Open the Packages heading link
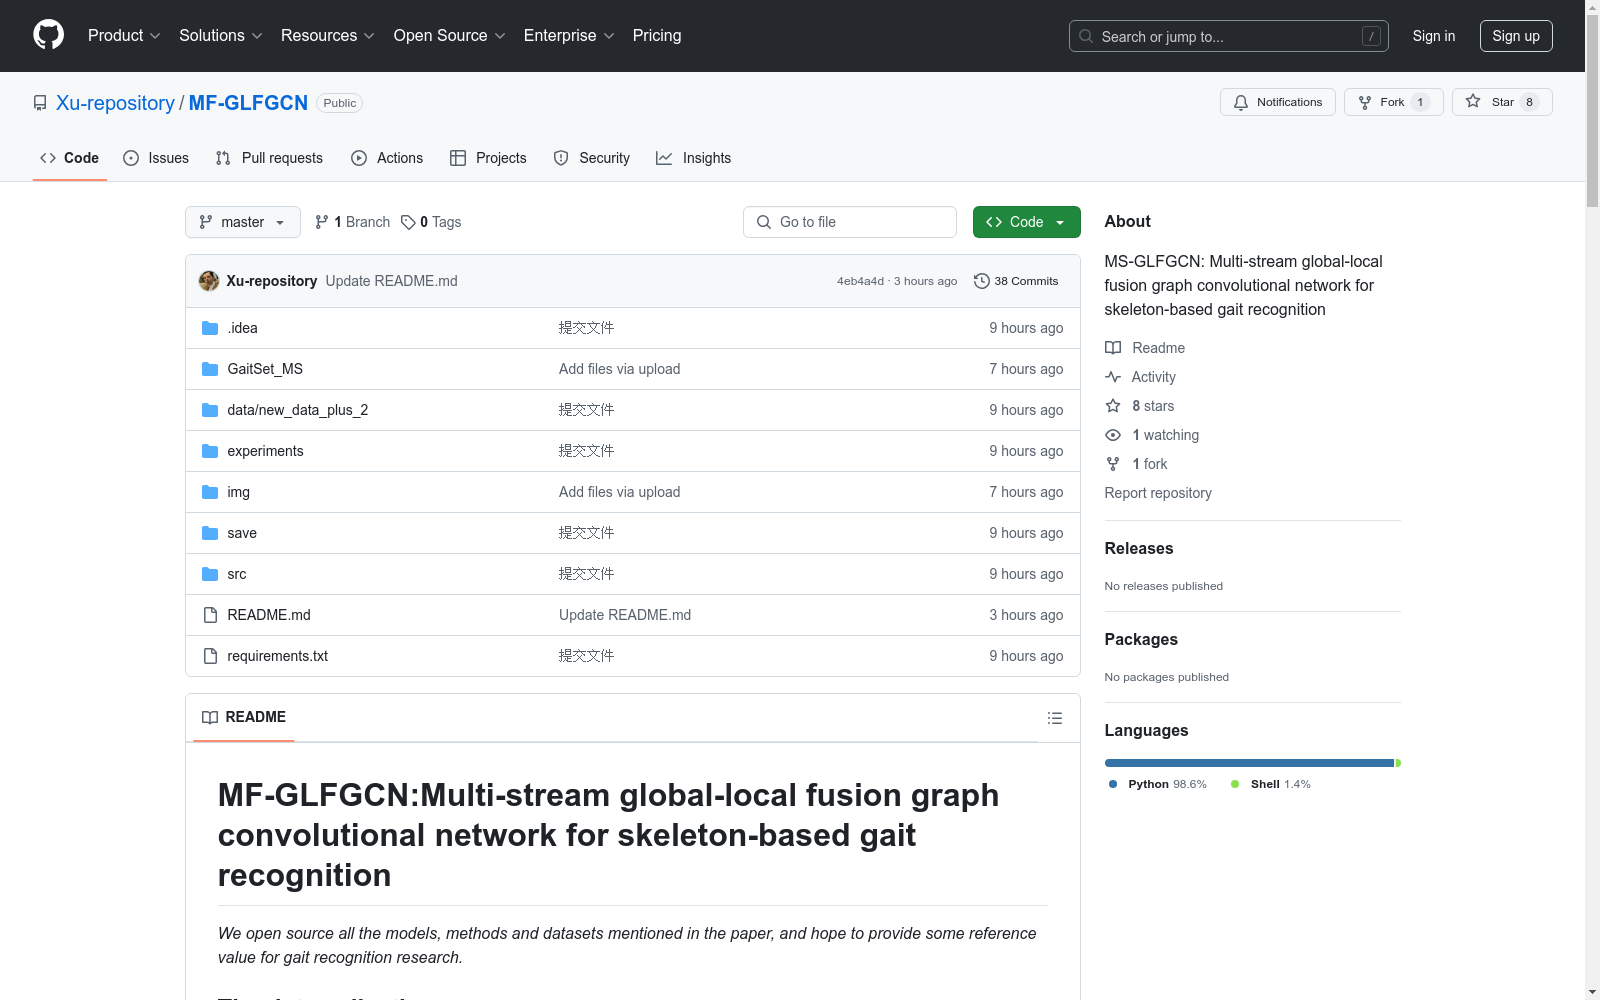 coord(1141,639)
